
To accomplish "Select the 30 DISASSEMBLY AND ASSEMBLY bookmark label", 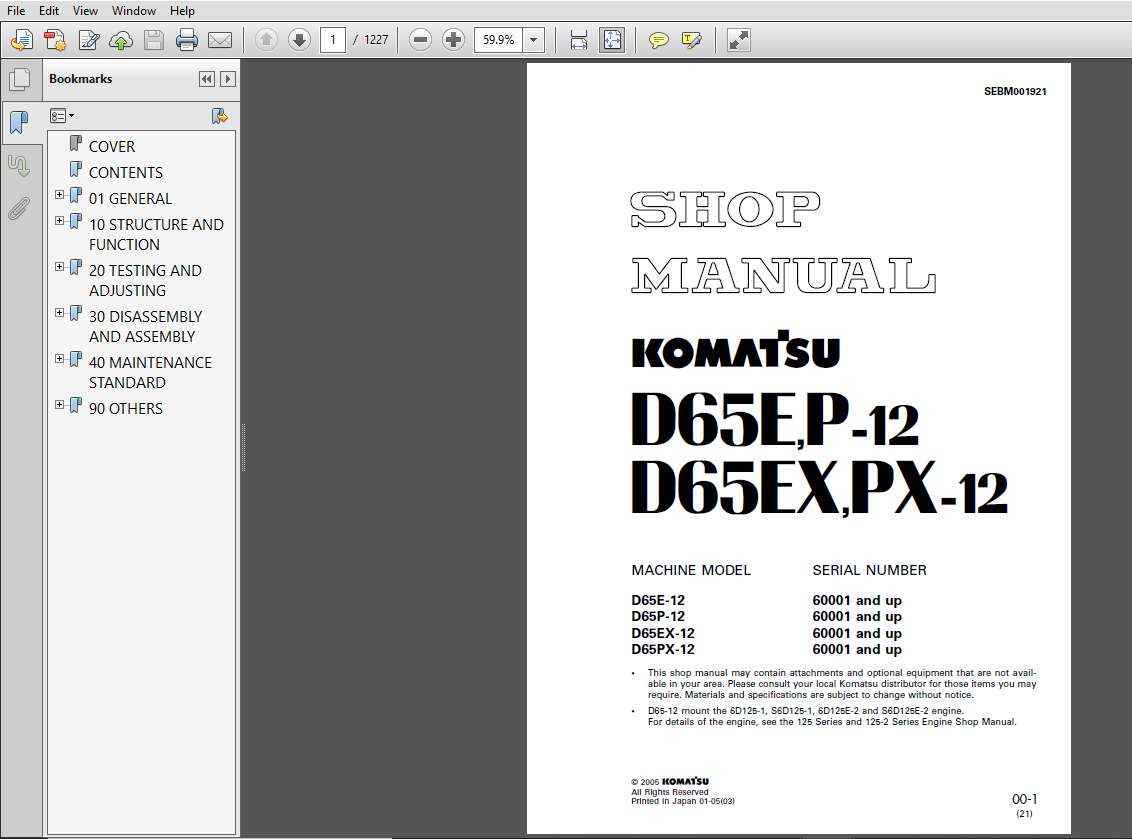I will coord(145,326).
